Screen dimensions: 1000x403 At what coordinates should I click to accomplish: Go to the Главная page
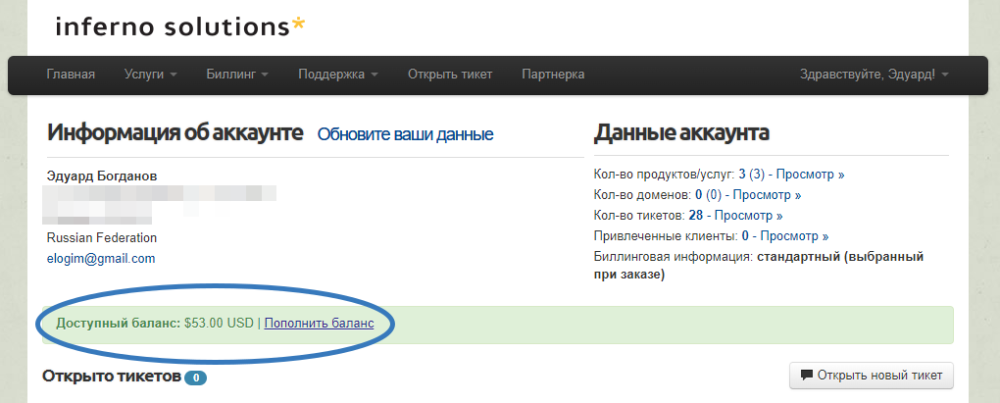pyautogui.click(x=70, y=75)
